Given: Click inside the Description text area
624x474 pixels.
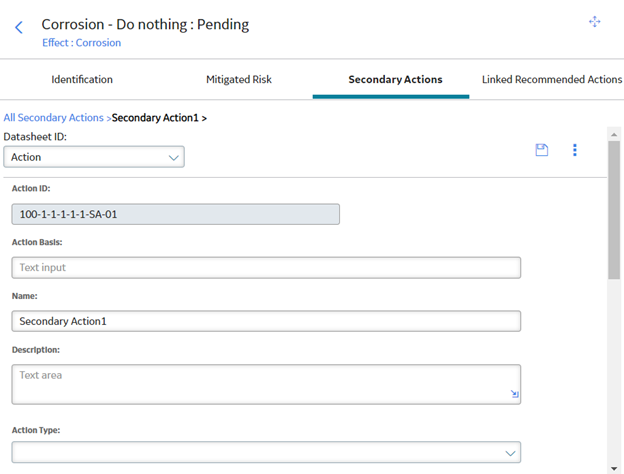Looking at the screenshot, I should (266, 384).
